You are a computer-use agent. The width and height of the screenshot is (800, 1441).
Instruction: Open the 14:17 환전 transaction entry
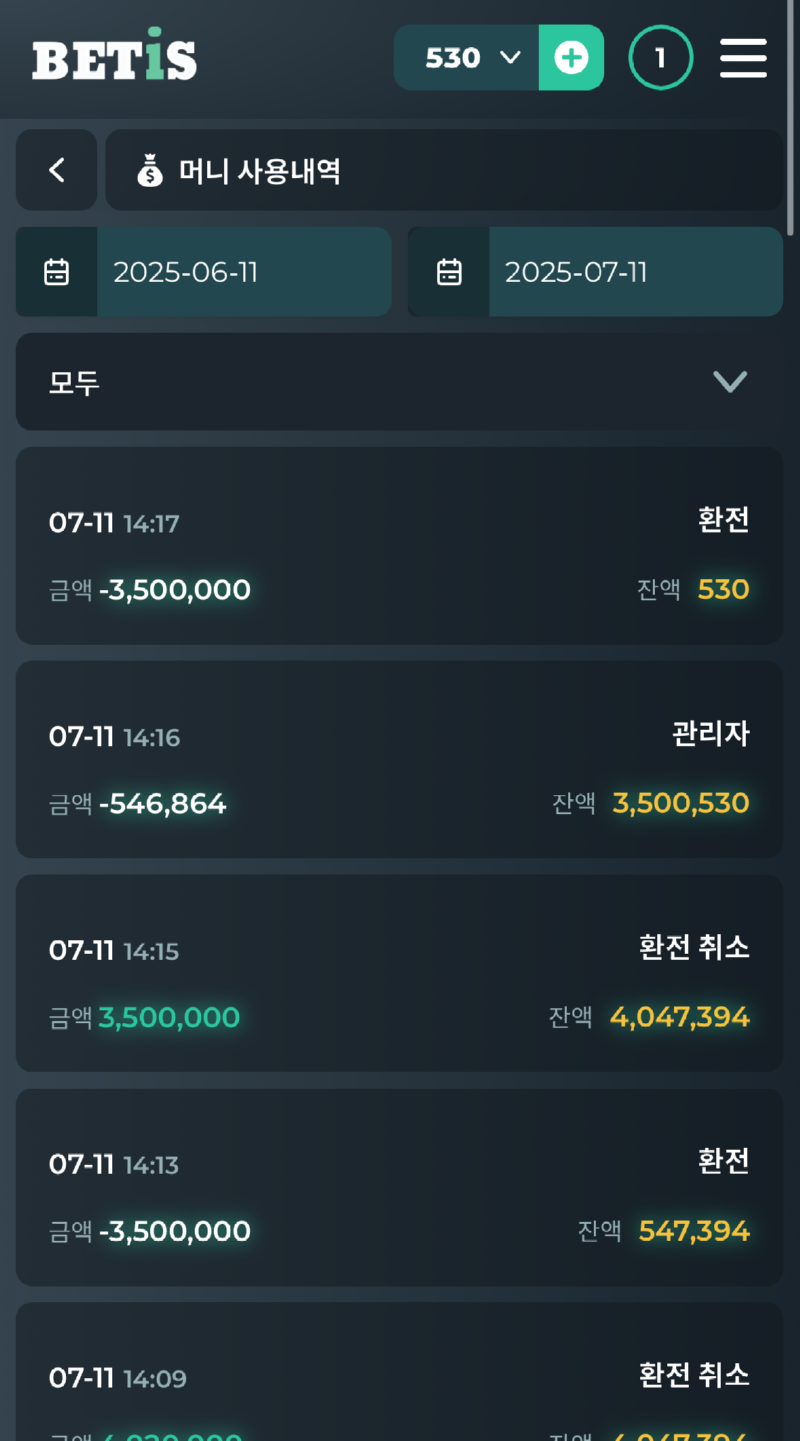click(399, 546)
